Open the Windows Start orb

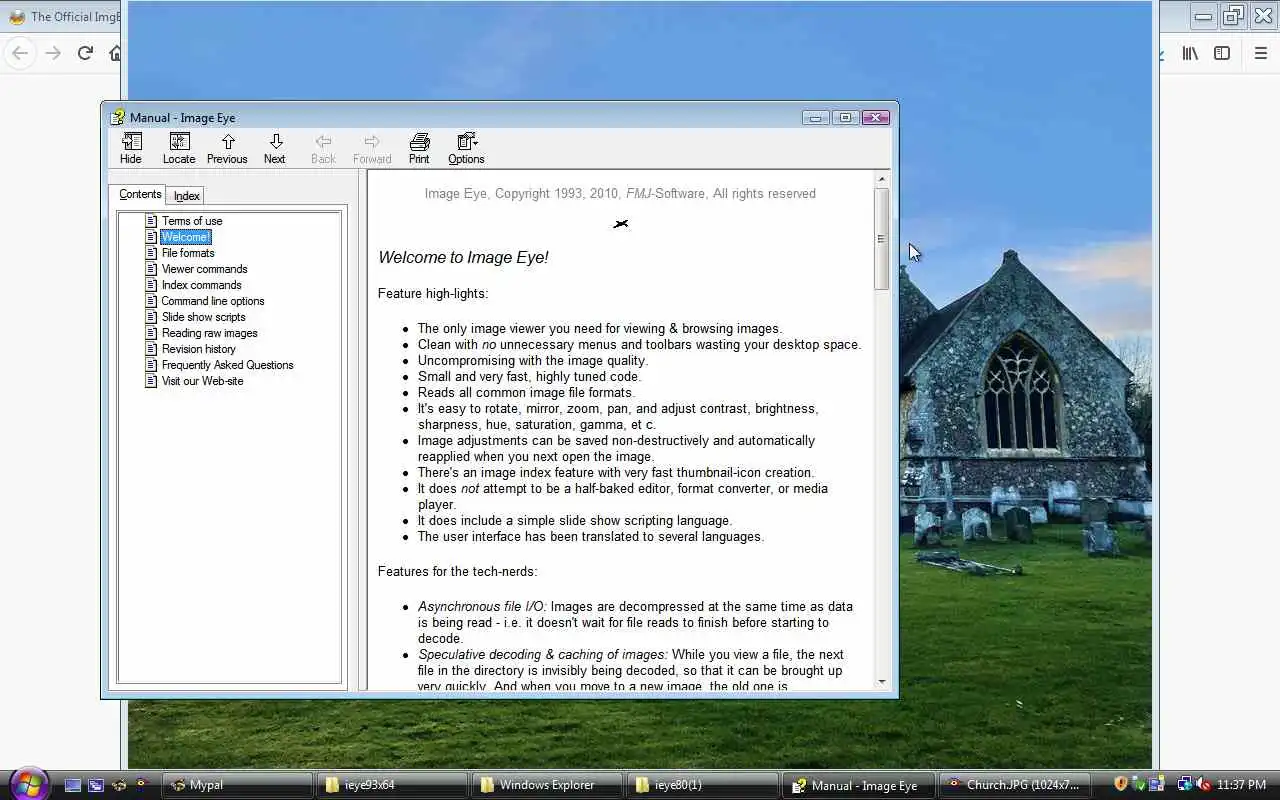click(28, 784)
